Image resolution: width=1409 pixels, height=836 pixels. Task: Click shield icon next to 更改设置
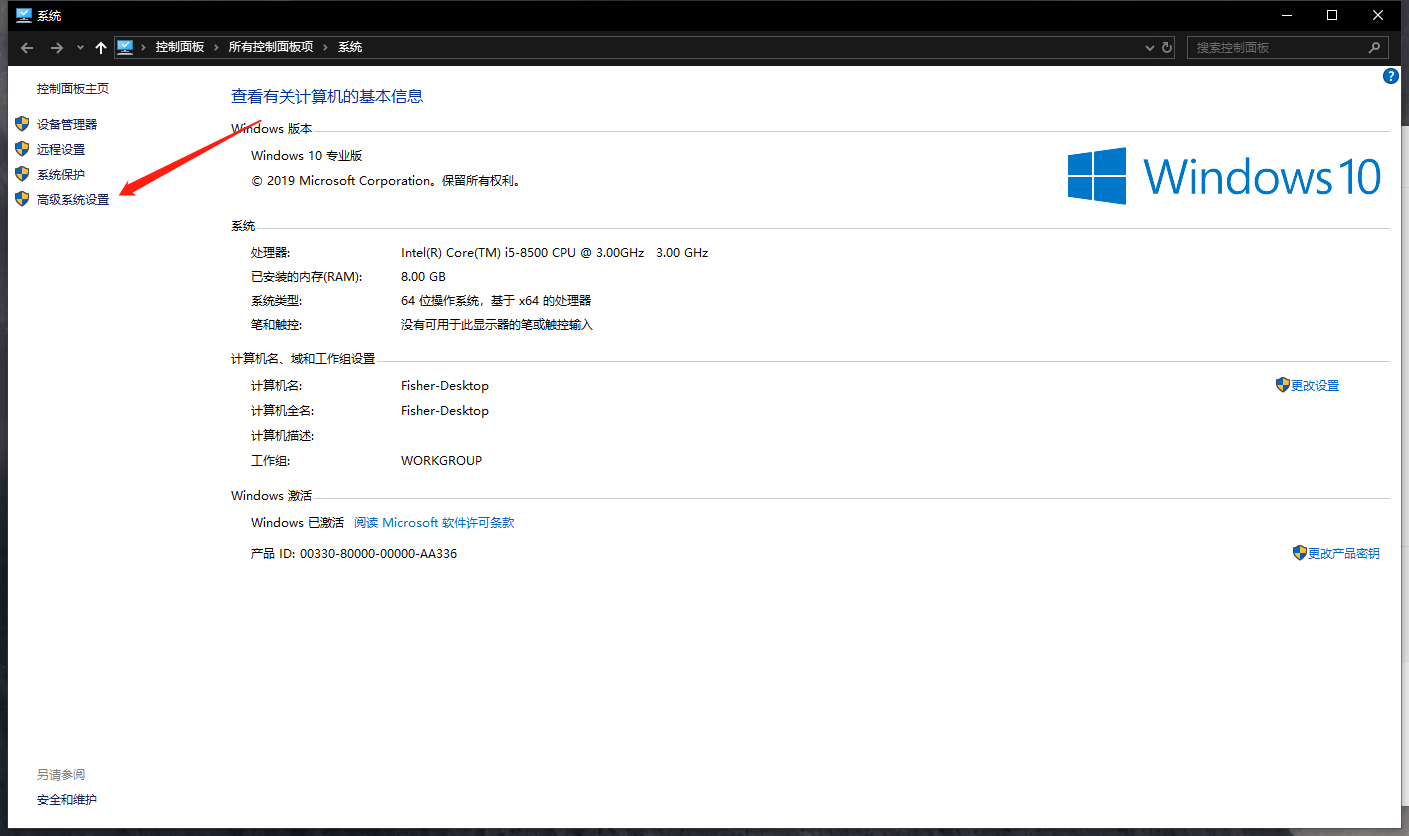point(1283,385)
